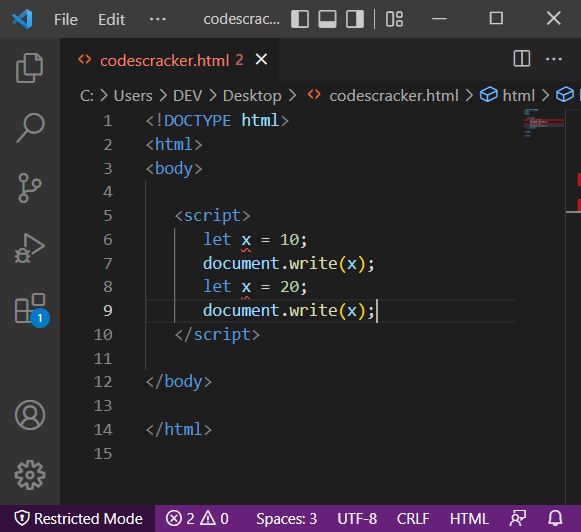Viewport: 581px width, 532px height.
Task: Click DEV in the breadcrumb path
Action: pos(187,96)
